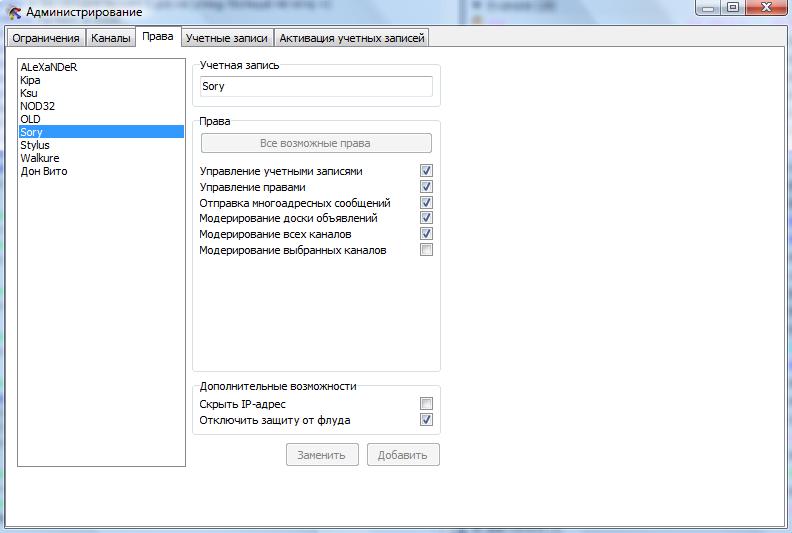Select the Stylus account in list
Screen dimensions: 792x533
35,145
